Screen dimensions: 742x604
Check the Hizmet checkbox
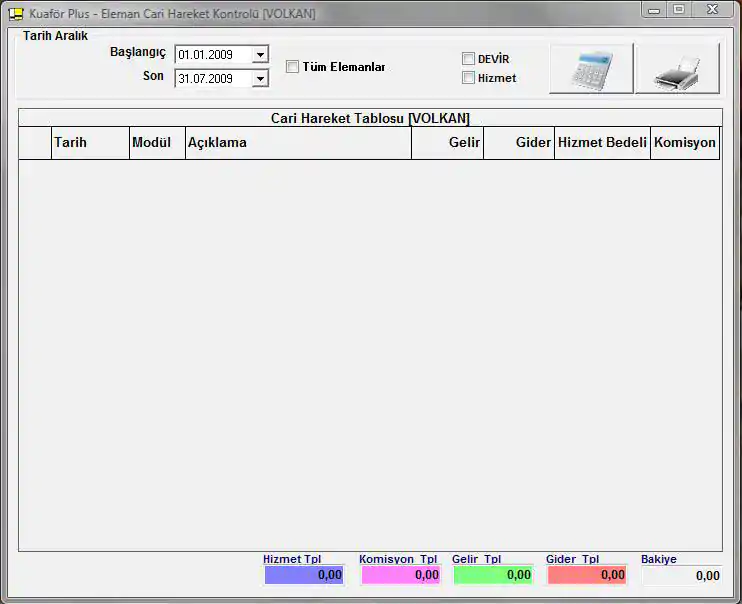[468, 78]
